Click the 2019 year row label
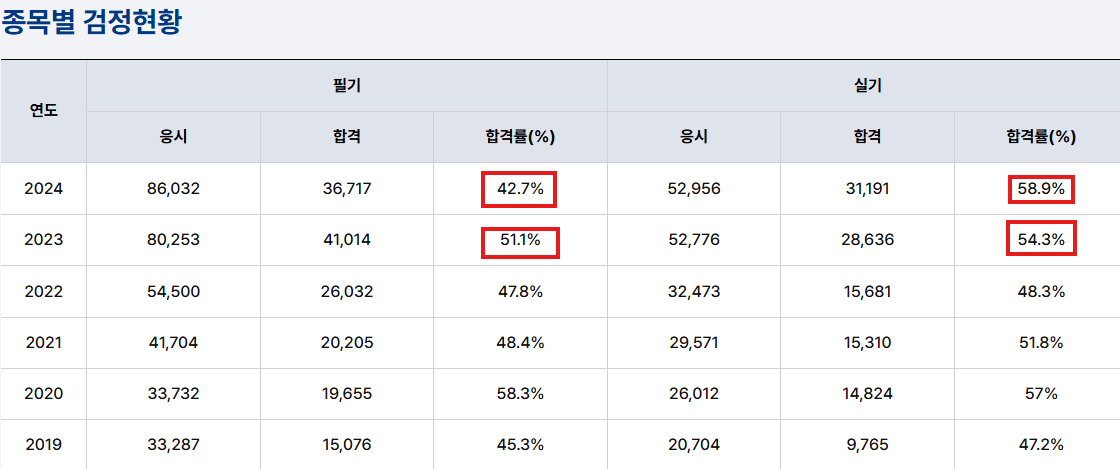The image size is (1120, 469). coord(44,445)
